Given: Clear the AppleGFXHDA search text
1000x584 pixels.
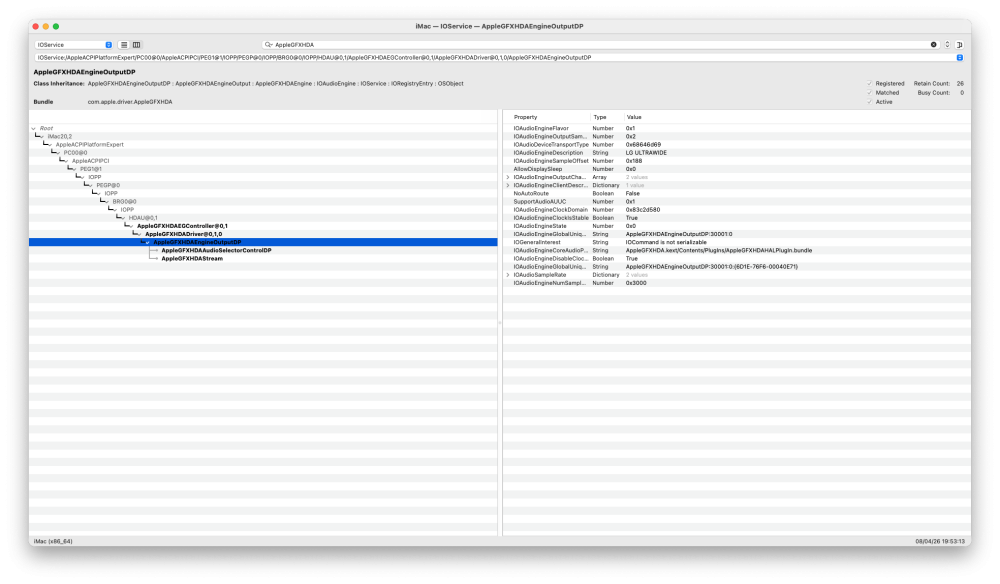Looking at the screenshot, I should (x=933, y=45).
